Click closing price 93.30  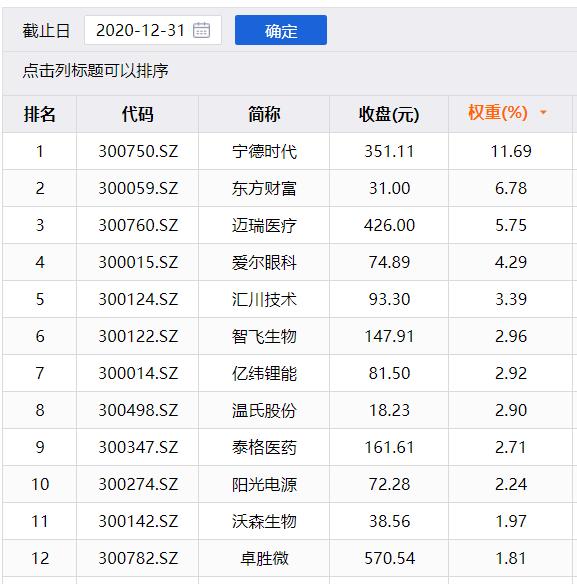click(x=389, y=299)
